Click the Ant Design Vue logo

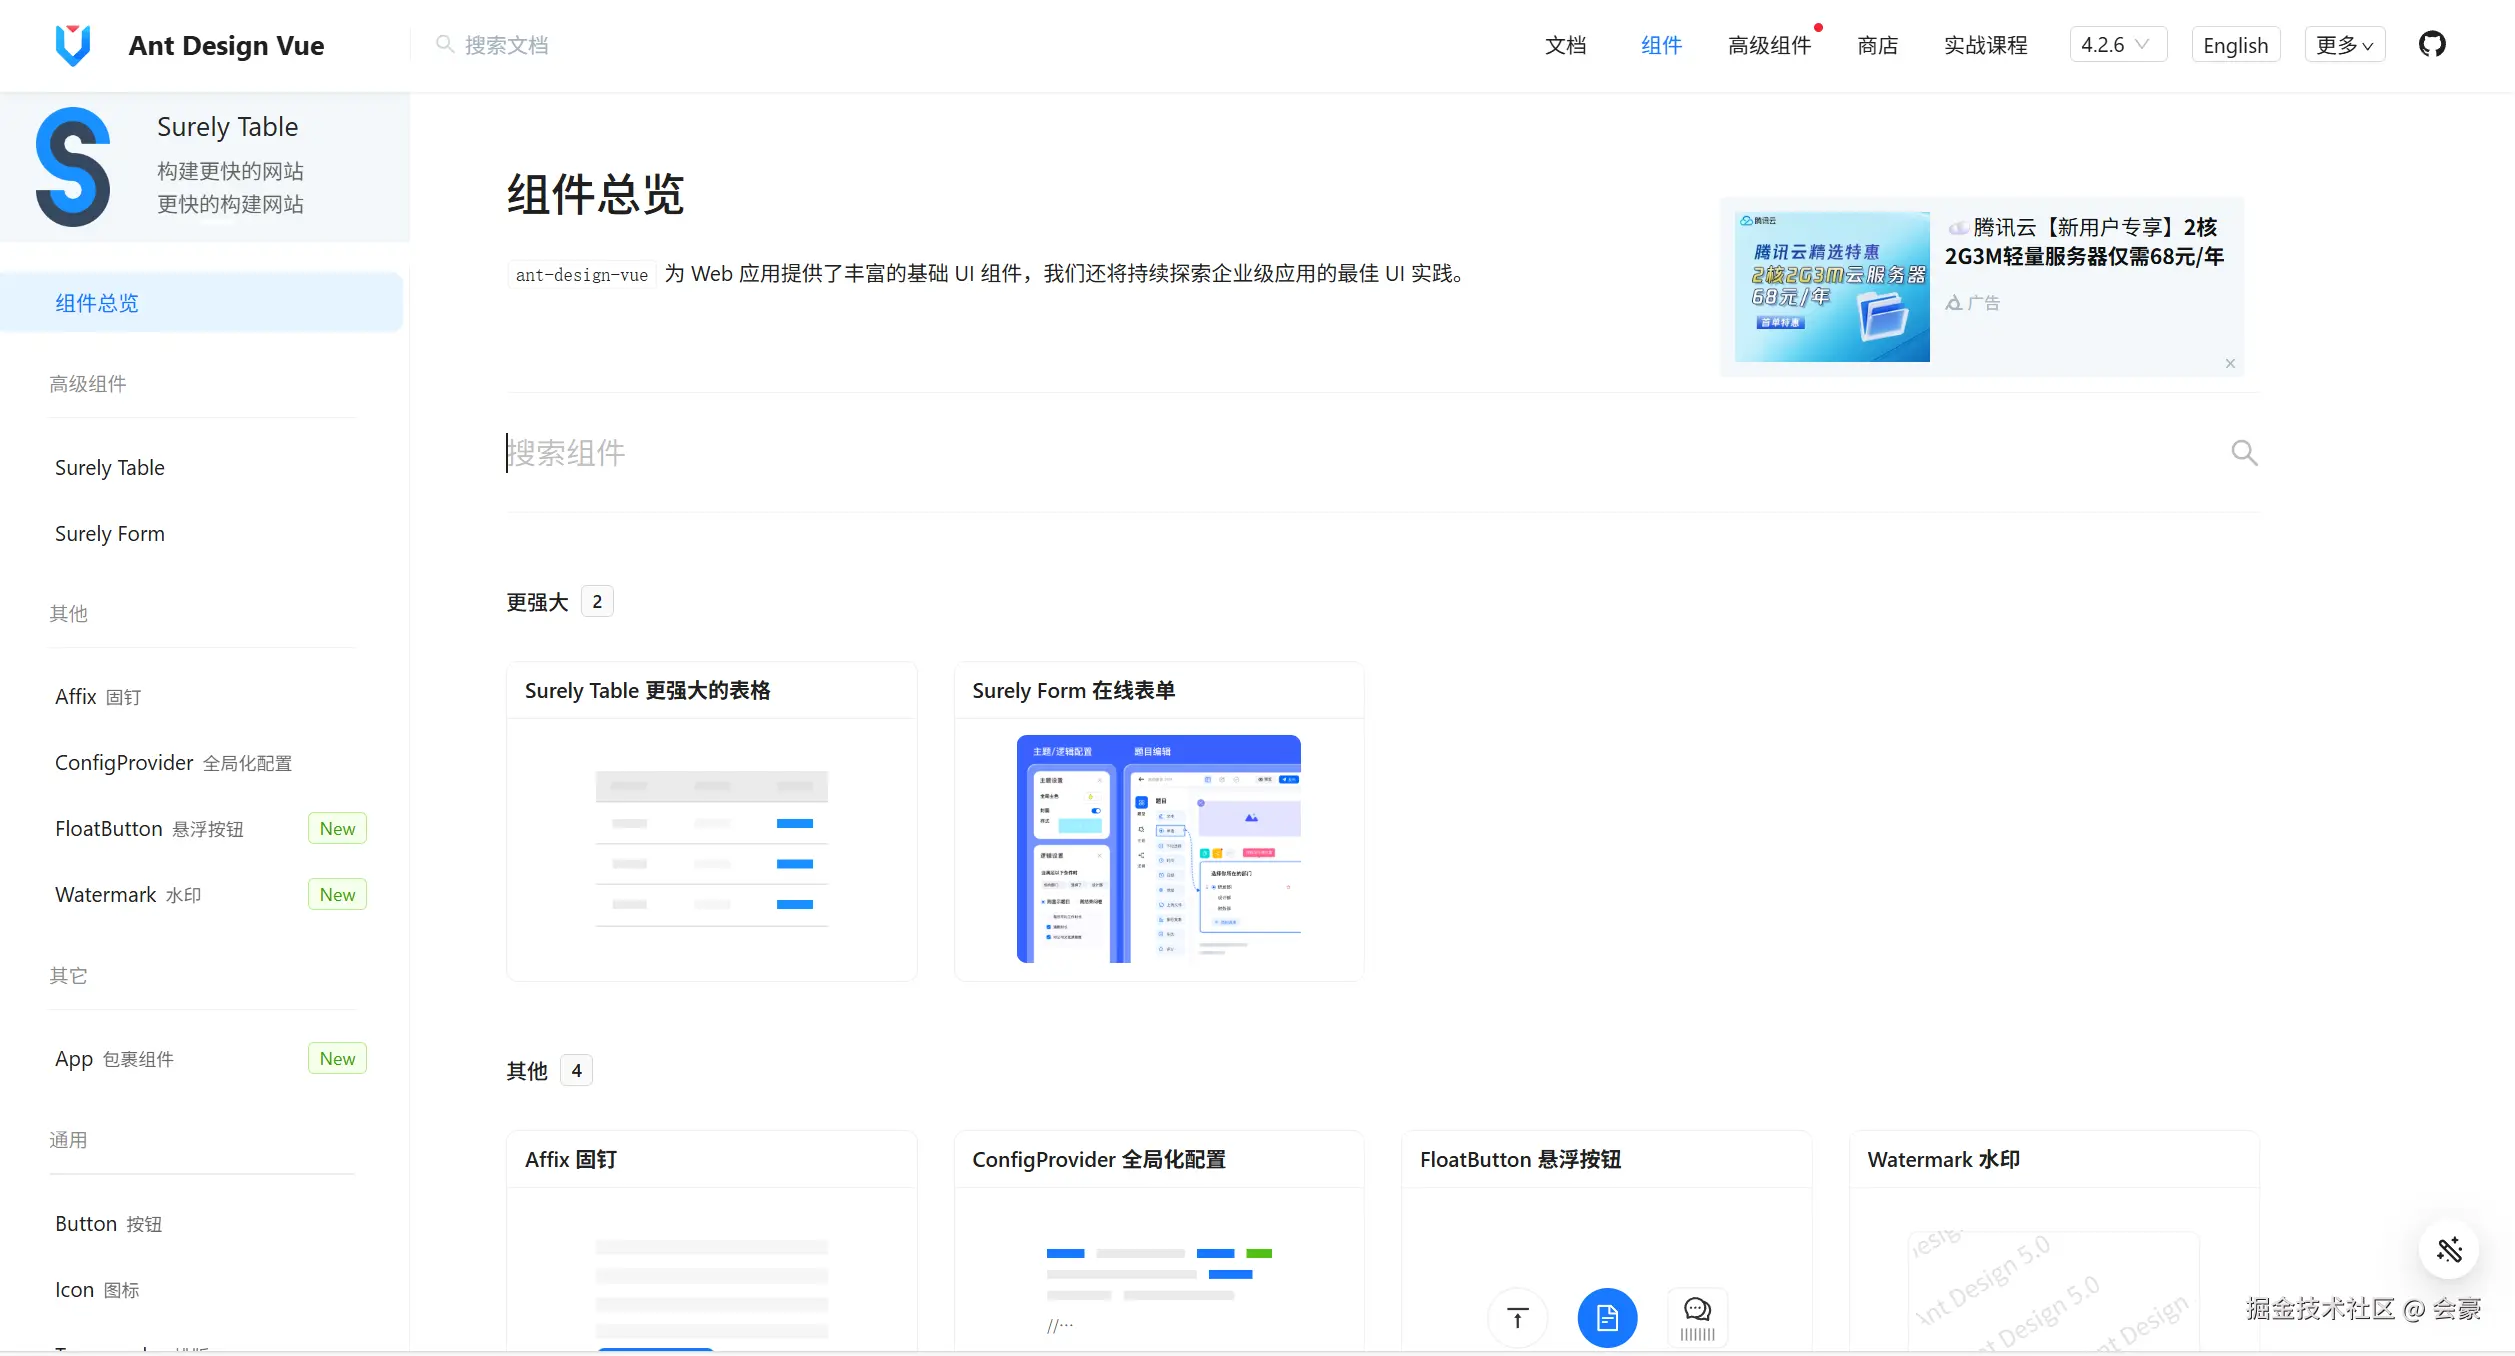click(x=73, y=45)
